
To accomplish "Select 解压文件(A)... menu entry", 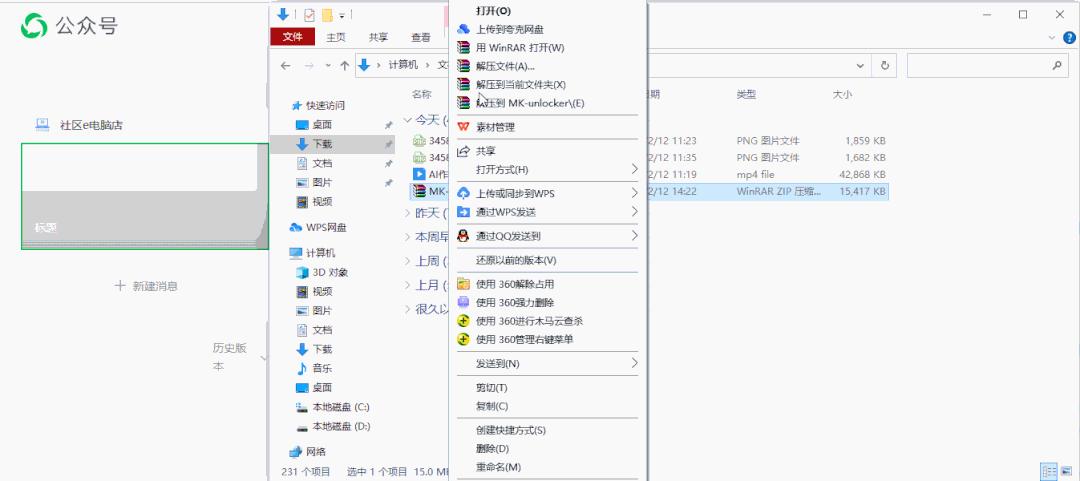I will tap(506, 66).
